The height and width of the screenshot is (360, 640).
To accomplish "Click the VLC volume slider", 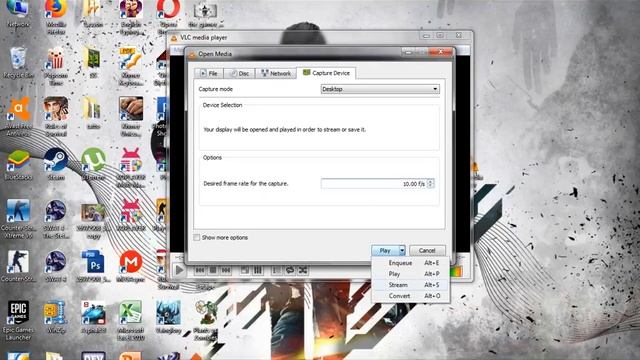I will (456, 271).
